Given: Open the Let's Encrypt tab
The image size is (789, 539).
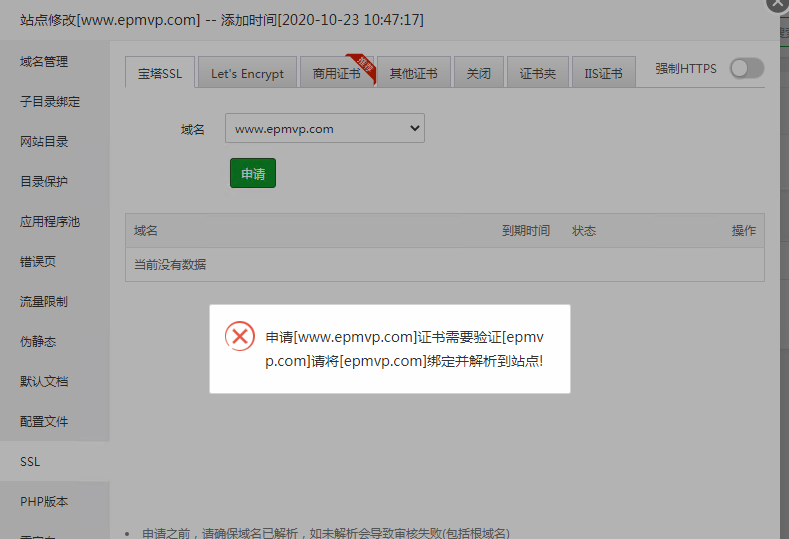Looking at the screenshot, I should click(x=247, y=72).
